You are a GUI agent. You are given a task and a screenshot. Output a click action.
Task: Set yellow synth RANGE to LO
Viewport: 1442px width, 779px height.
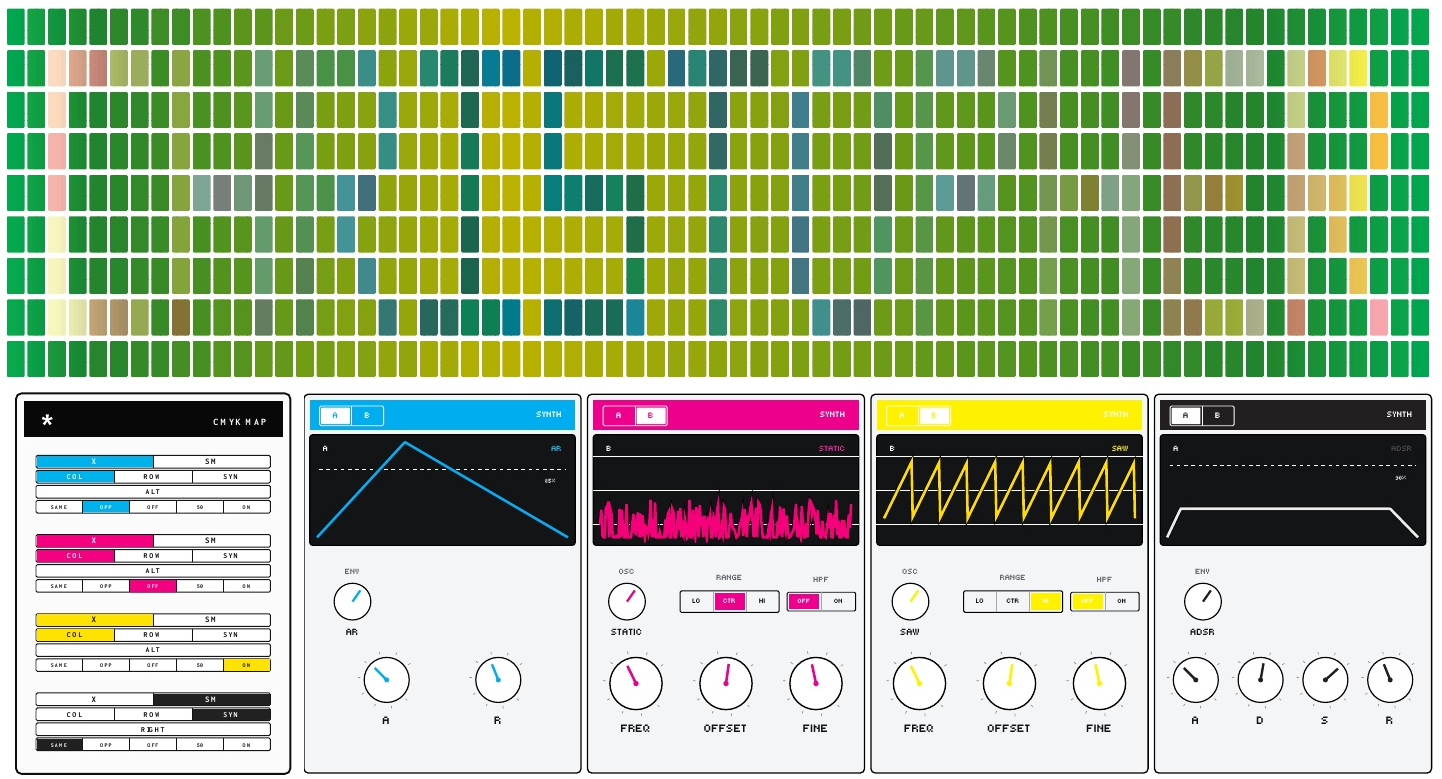(x=980, y=601)
